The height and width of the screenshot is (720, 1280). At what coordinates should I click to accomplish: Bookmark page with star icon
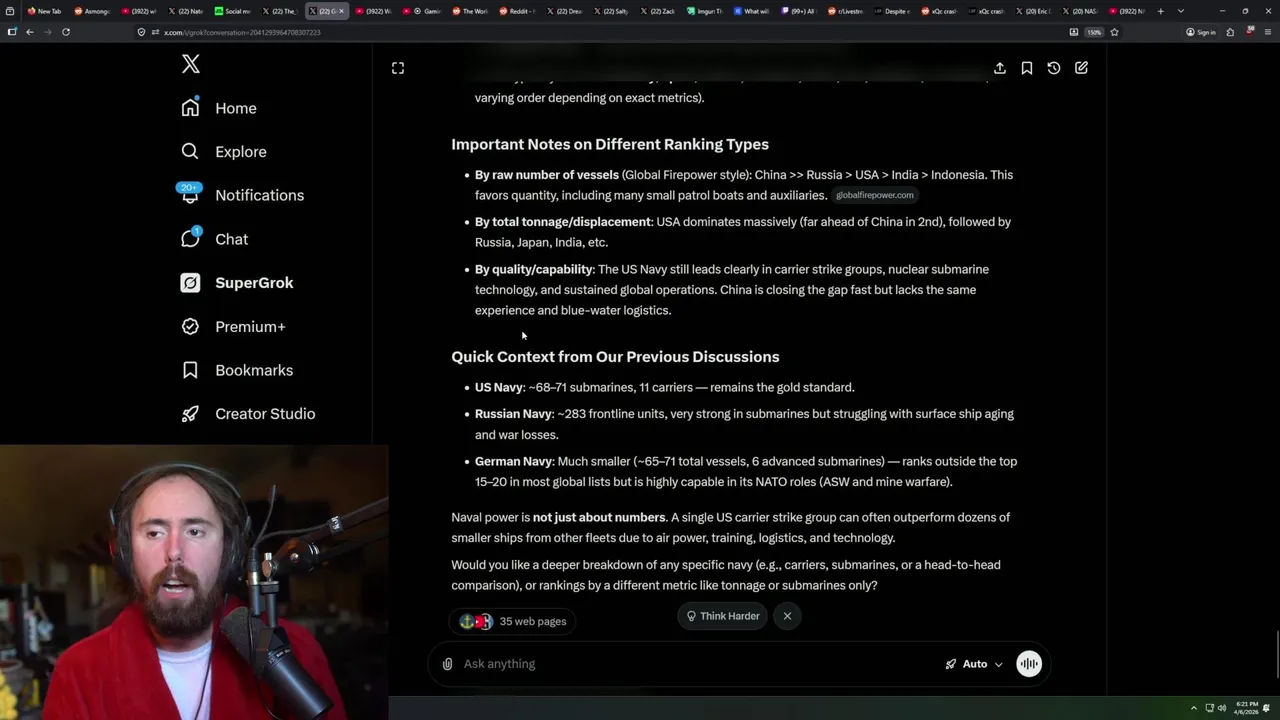click(1114, 32)
